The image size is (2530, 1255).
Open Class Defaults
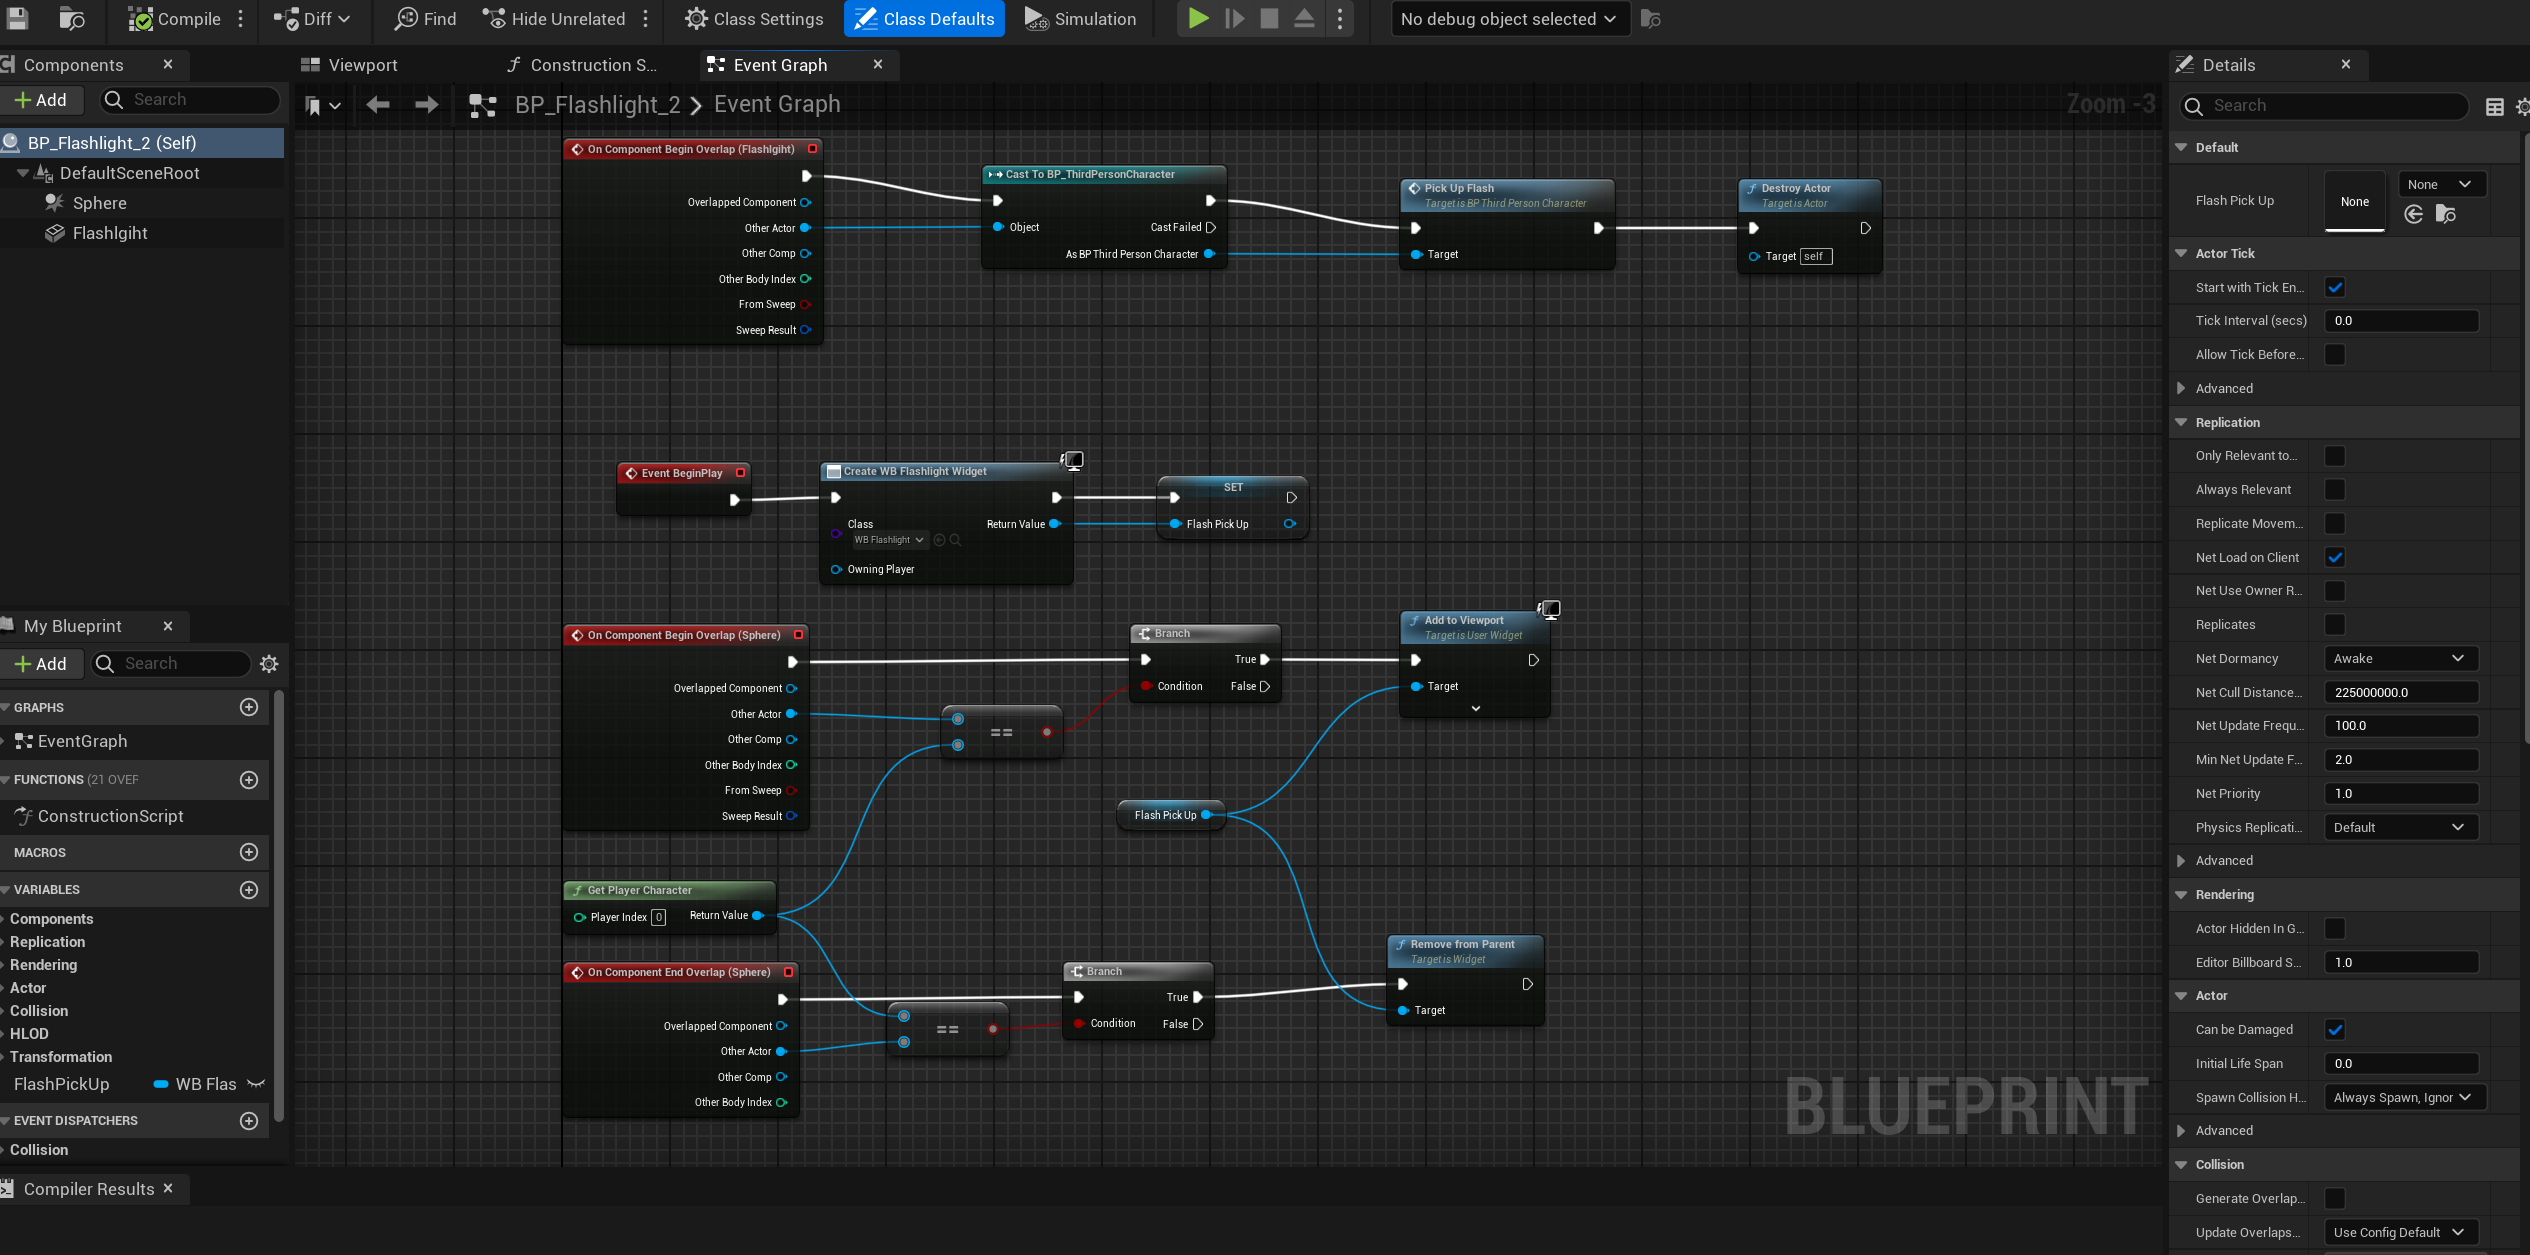[x=924, y=19]
